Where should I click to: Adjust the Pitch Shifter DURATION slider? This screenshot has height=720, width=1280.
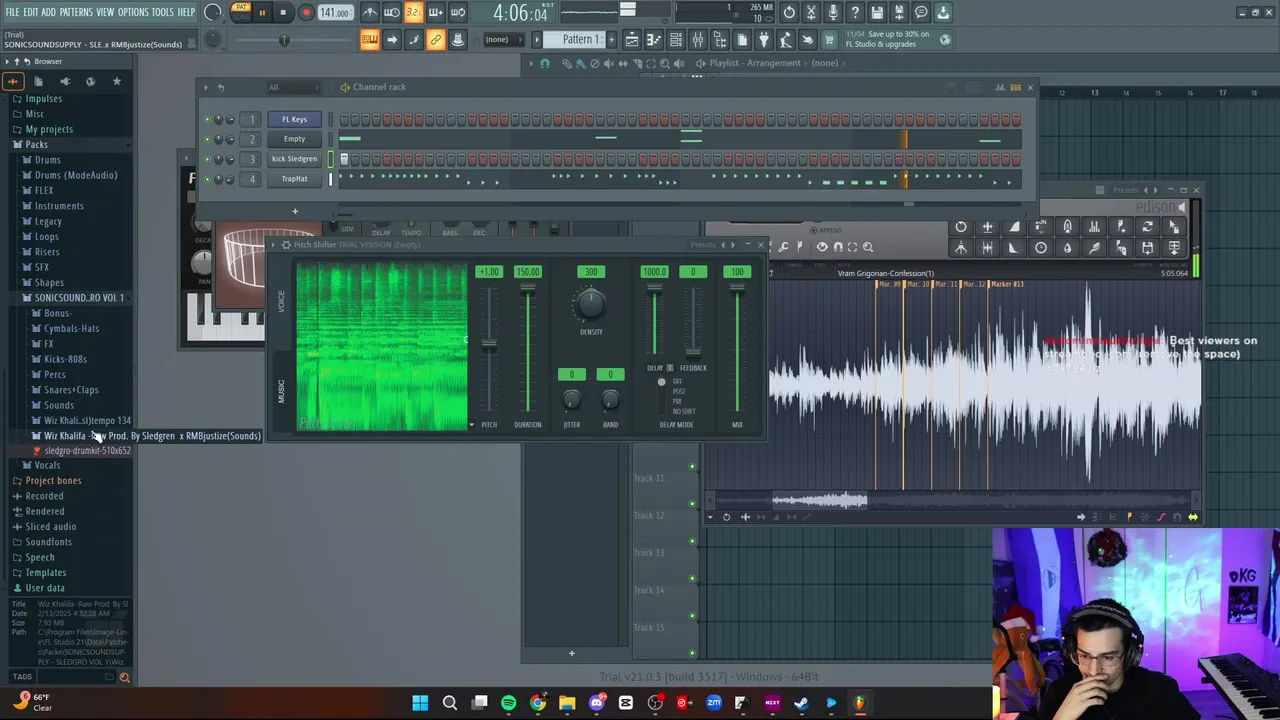[x=528, y=350]
